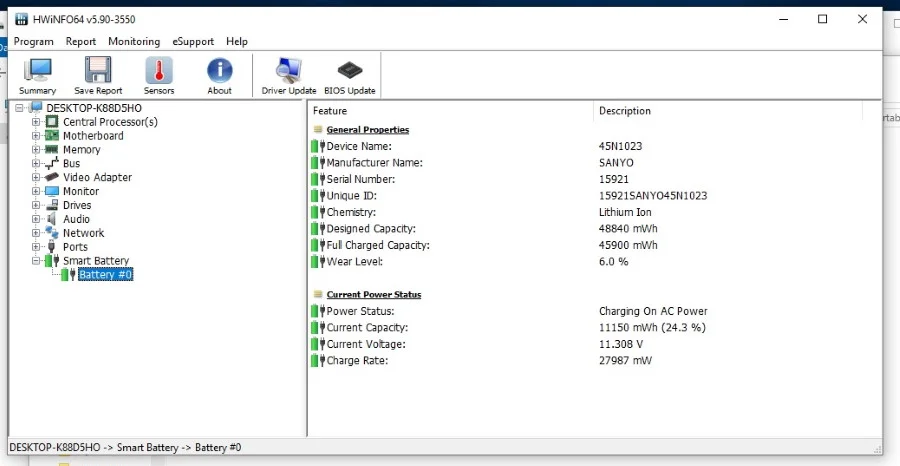Click the Memory module icon
Screen dimensions: 900x466
[x=52, y=149]
